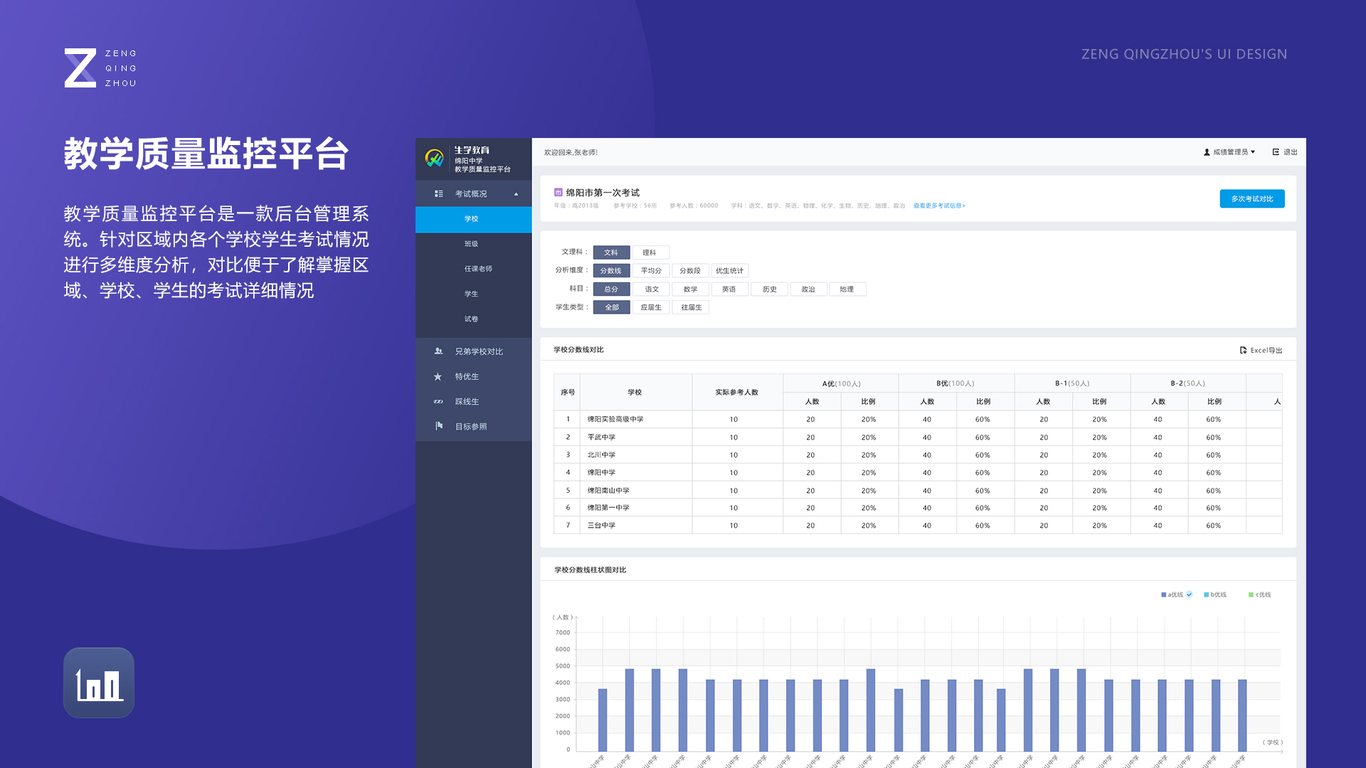
Task: Click the 退出 logout link
Action: click(x=1290, y=152)
